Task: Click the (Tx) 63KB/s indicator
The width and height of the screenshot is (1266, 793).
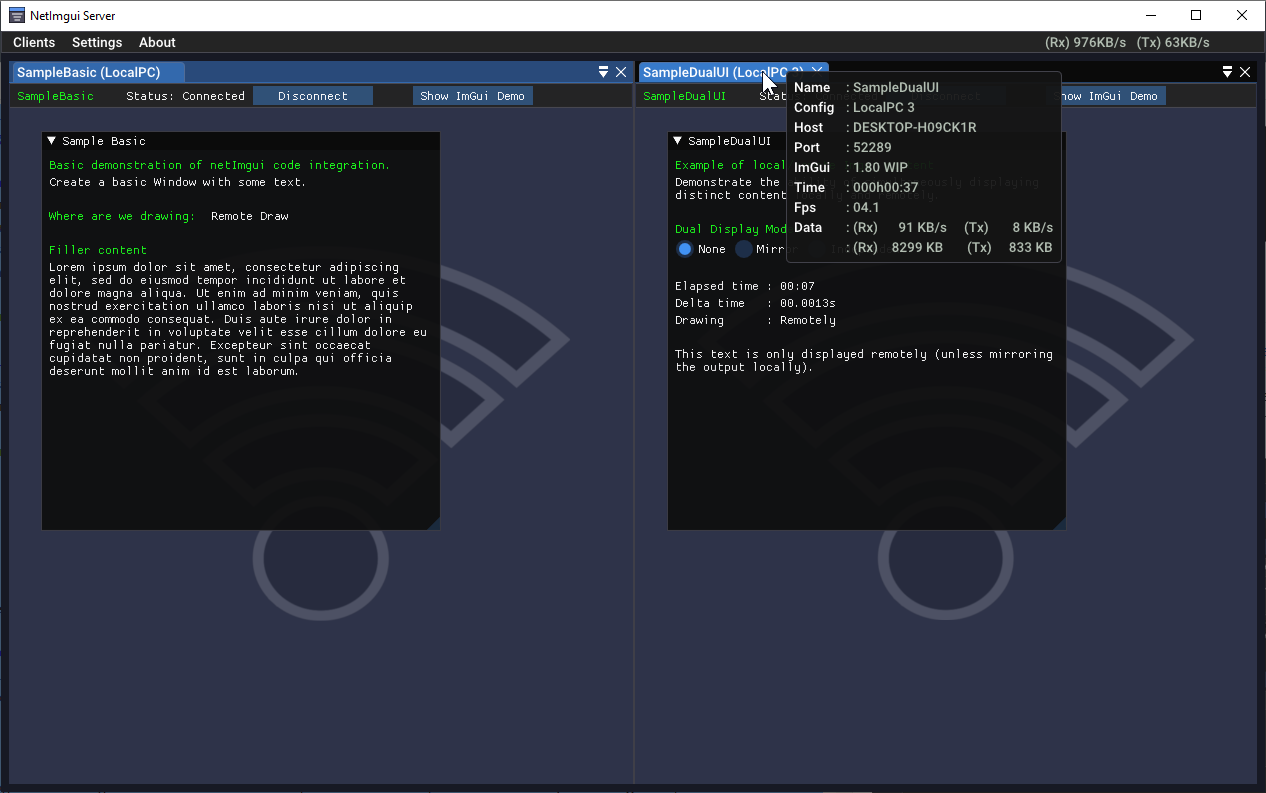Action: coord(1173,42)
